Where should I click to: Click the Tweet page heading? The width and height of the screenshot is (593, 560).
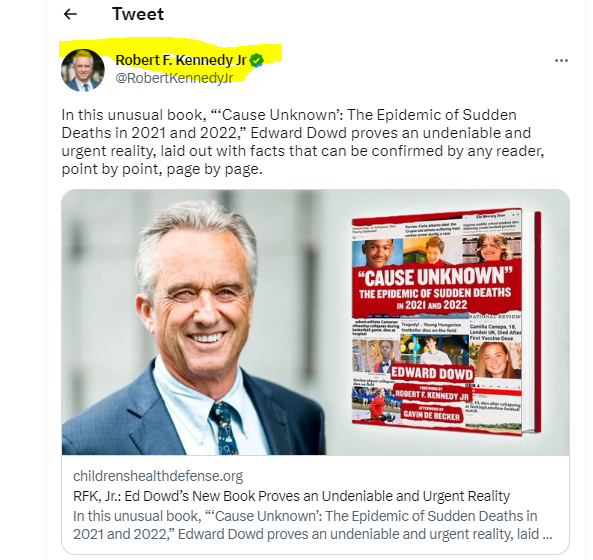coord(138,14)
